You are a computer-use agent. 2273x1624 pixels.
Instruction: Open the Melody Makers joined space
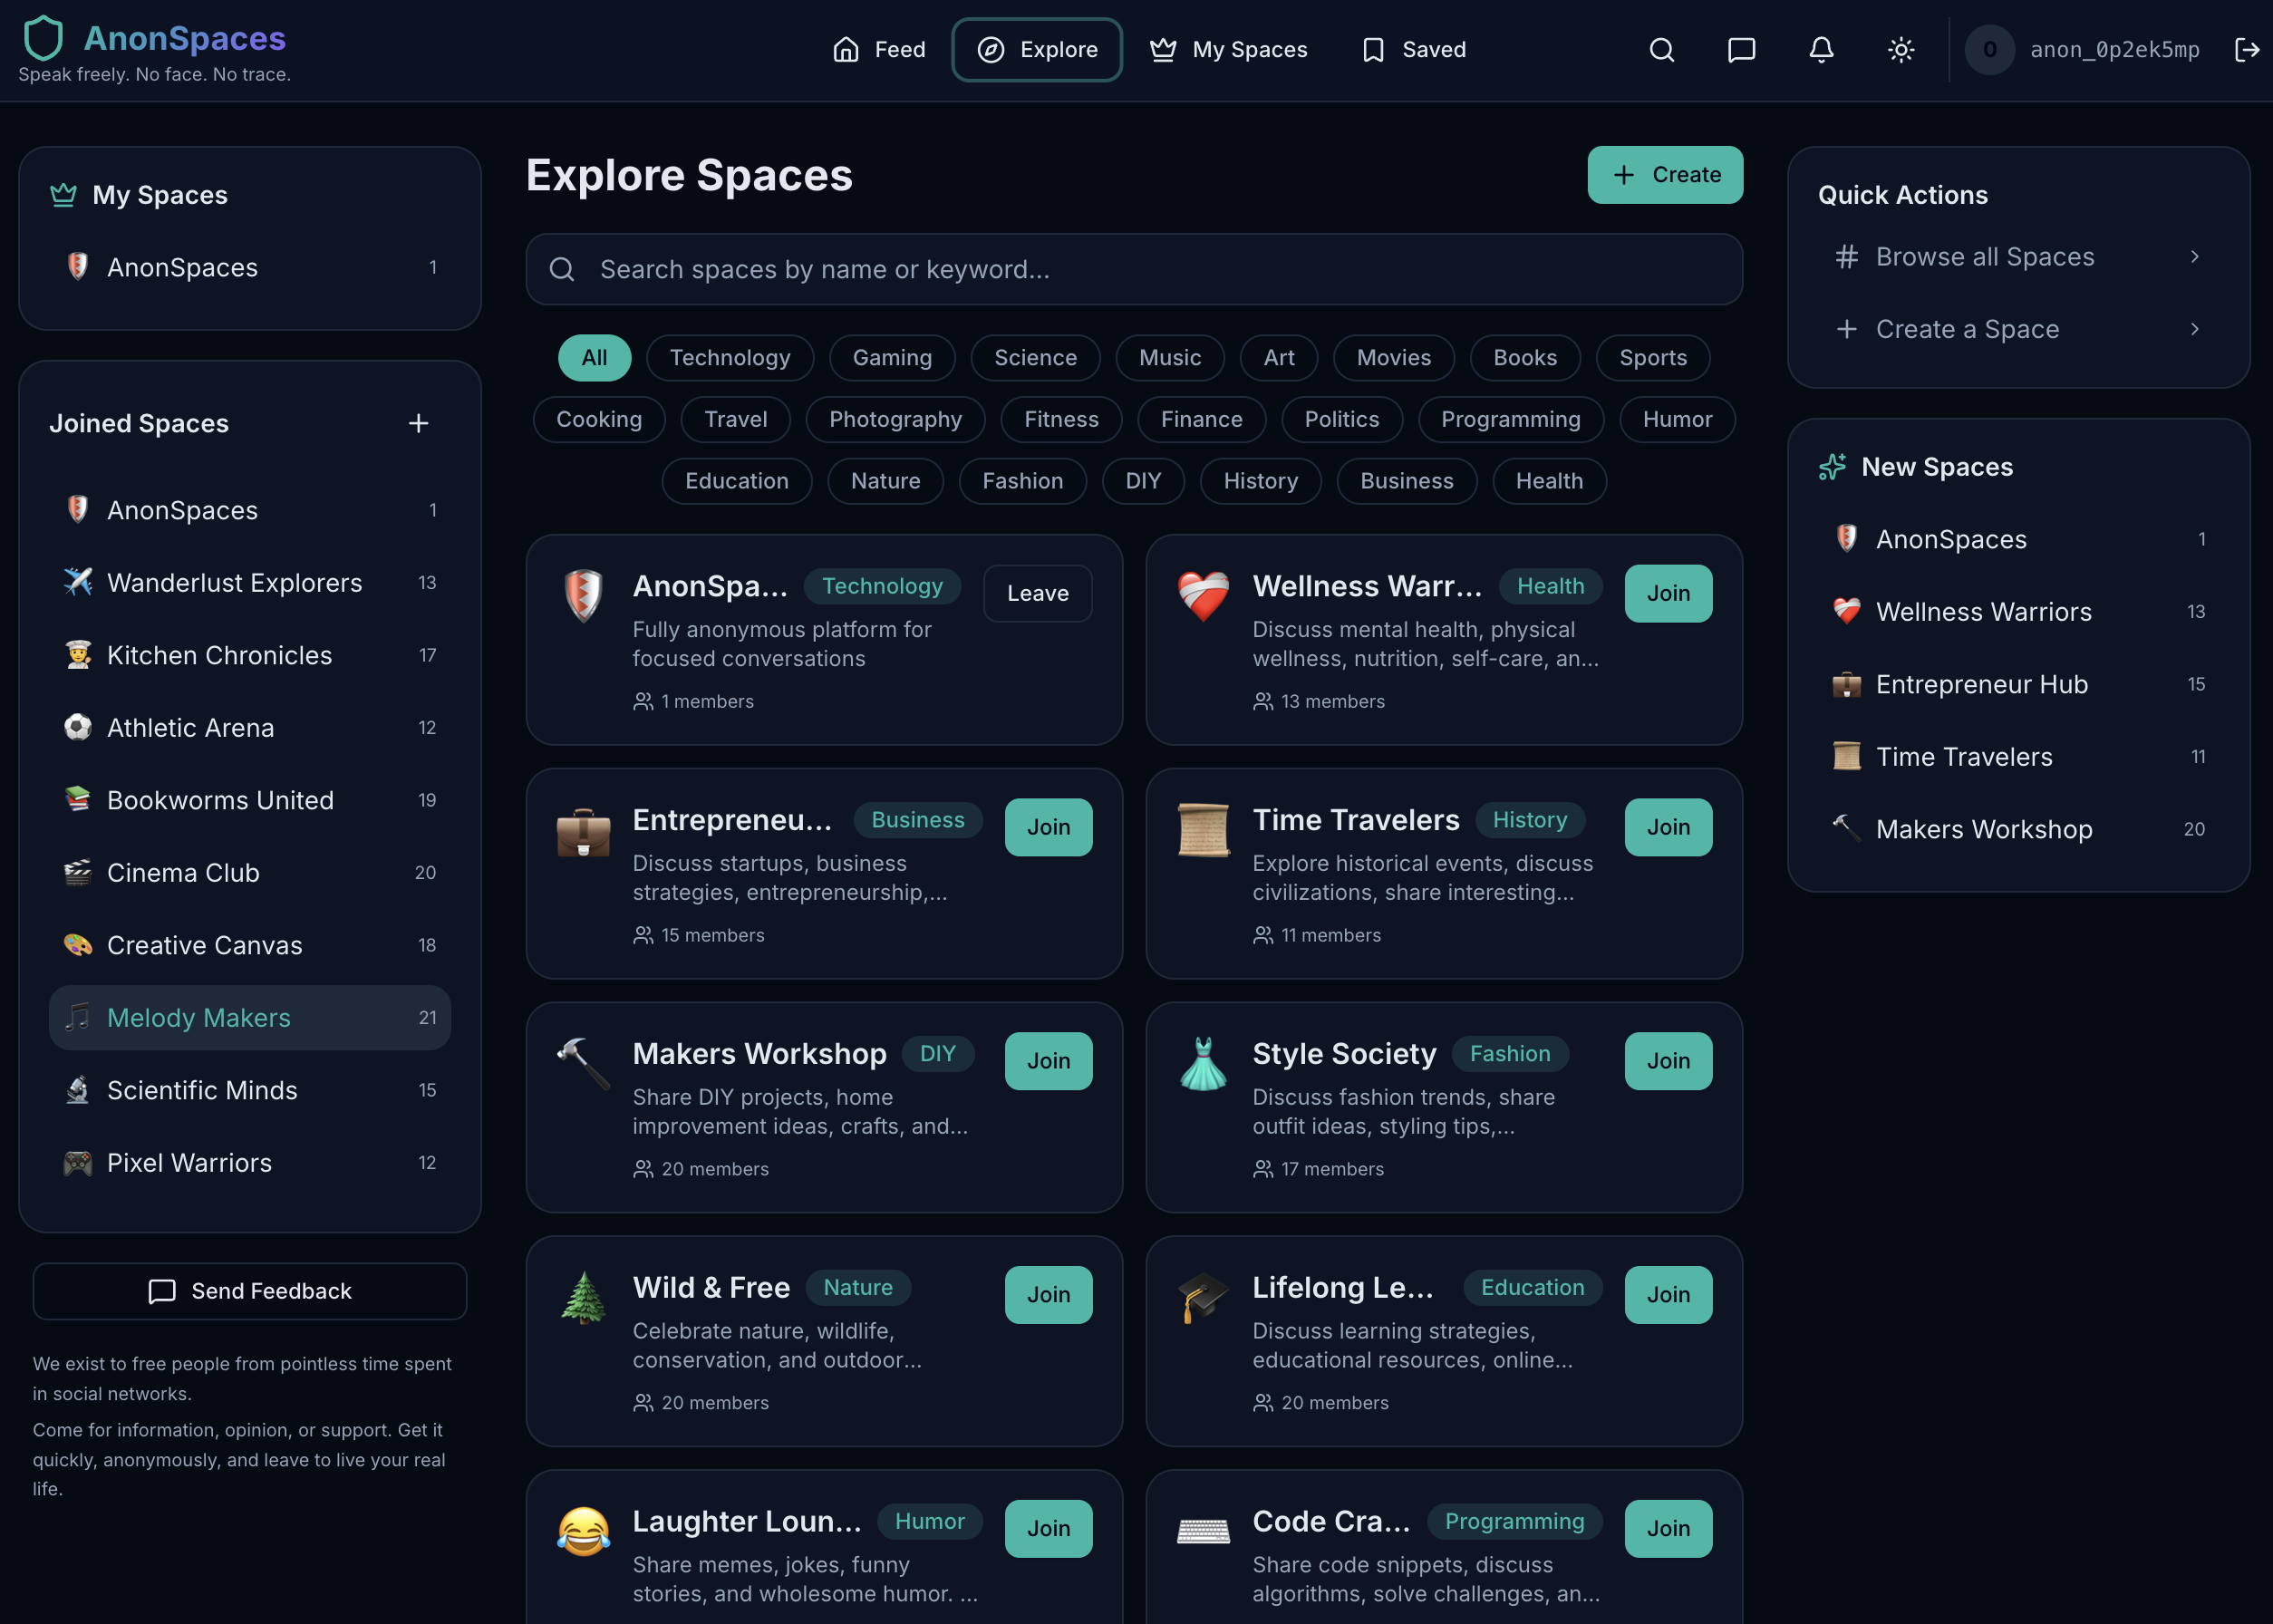click(x=199, y=1017)
